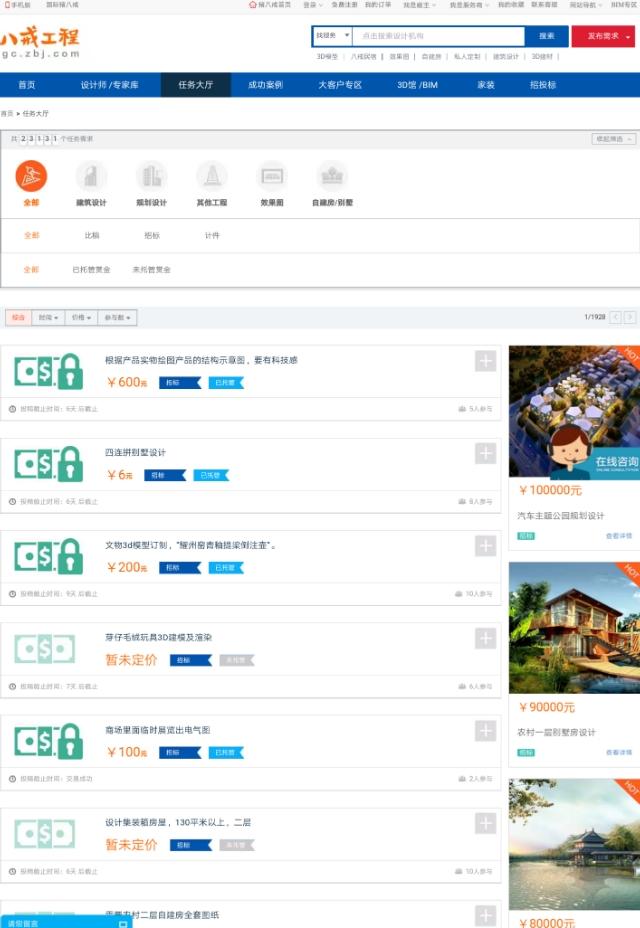Click the money-lock icon of the ¥200 task

(x=49, y=556)
